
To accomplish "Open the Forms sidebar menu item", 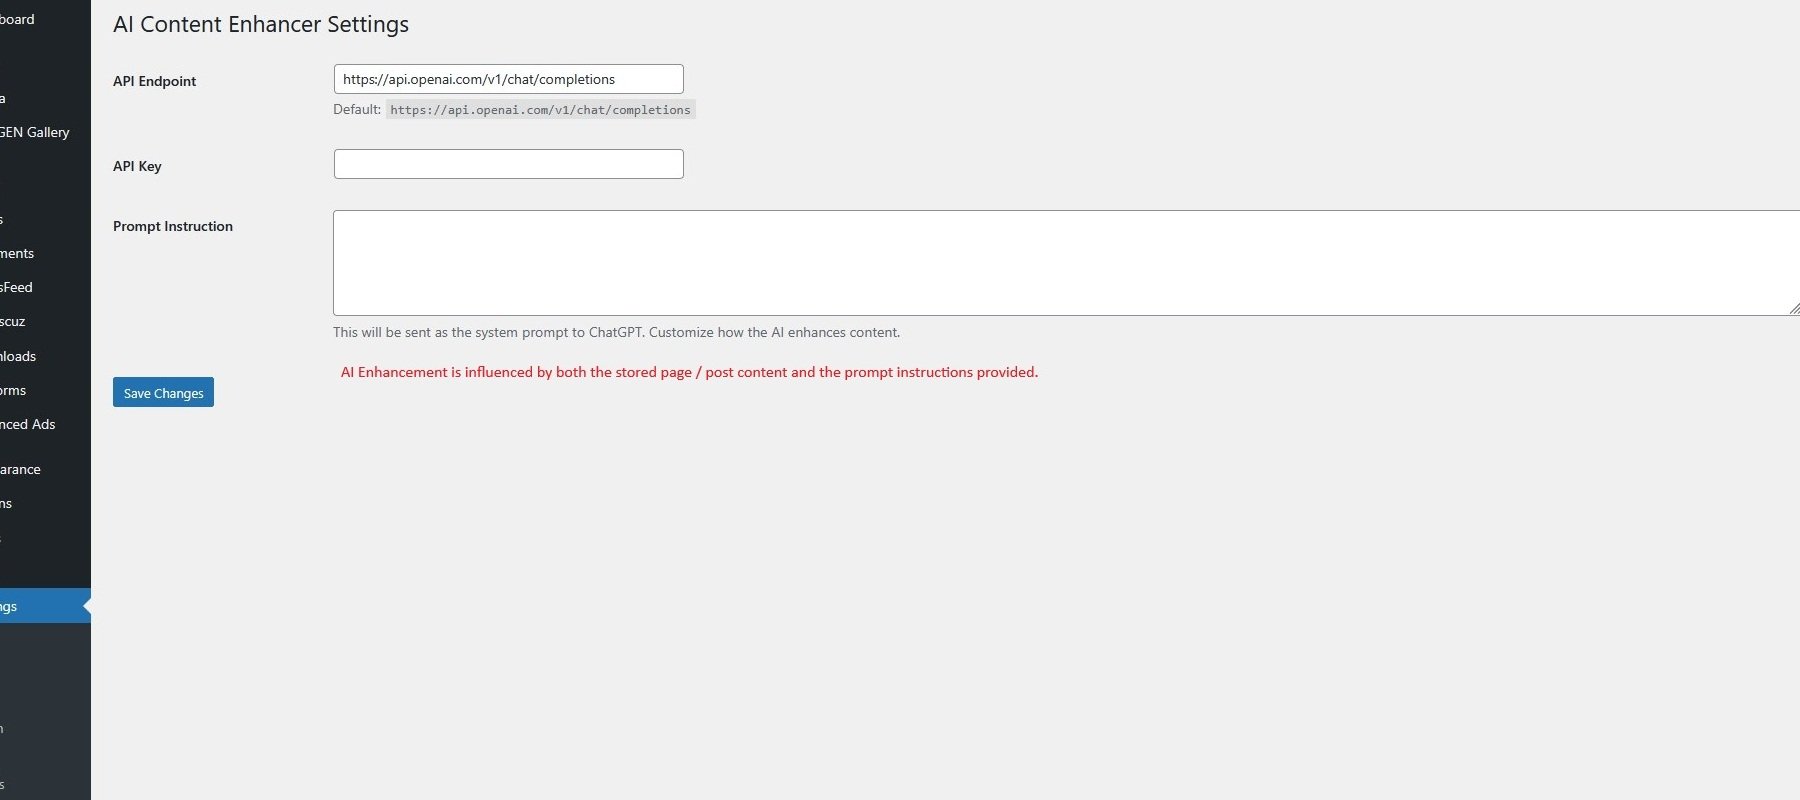I will pyautogui.click(x=14, y=390).
